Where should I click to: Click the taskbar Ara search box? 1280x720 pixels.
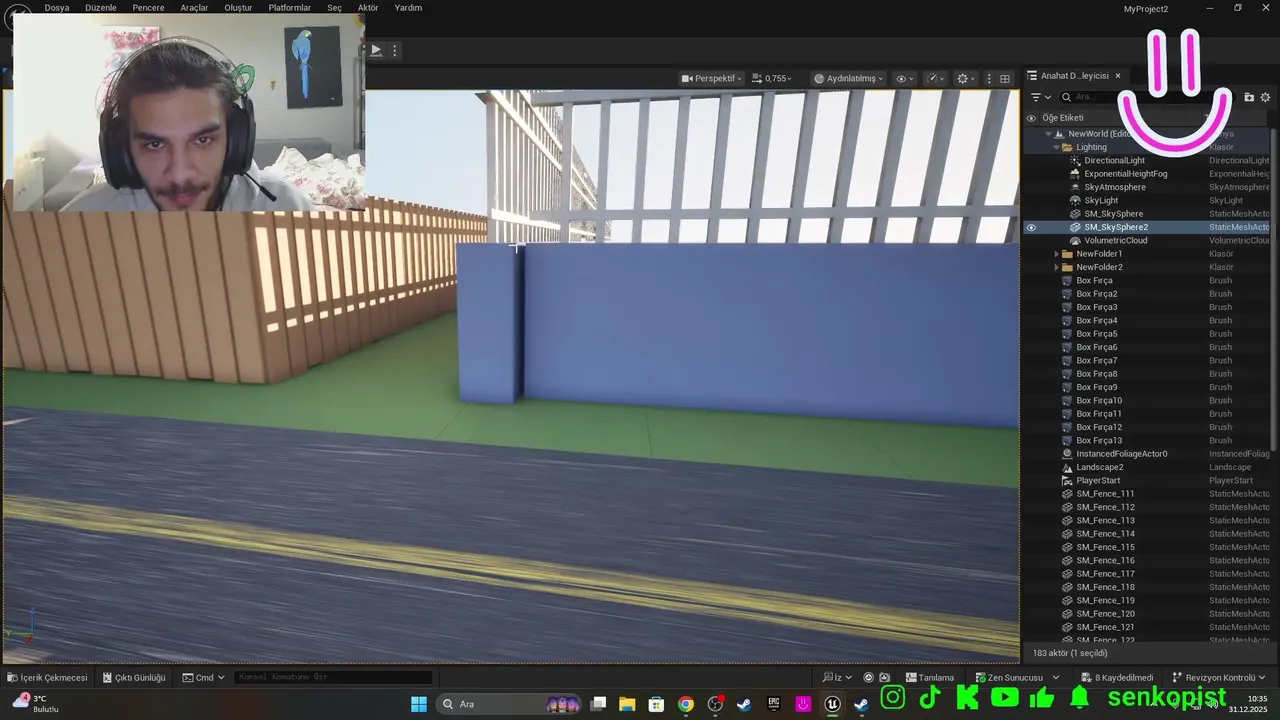pyautogui.click(x=510, y=704)
